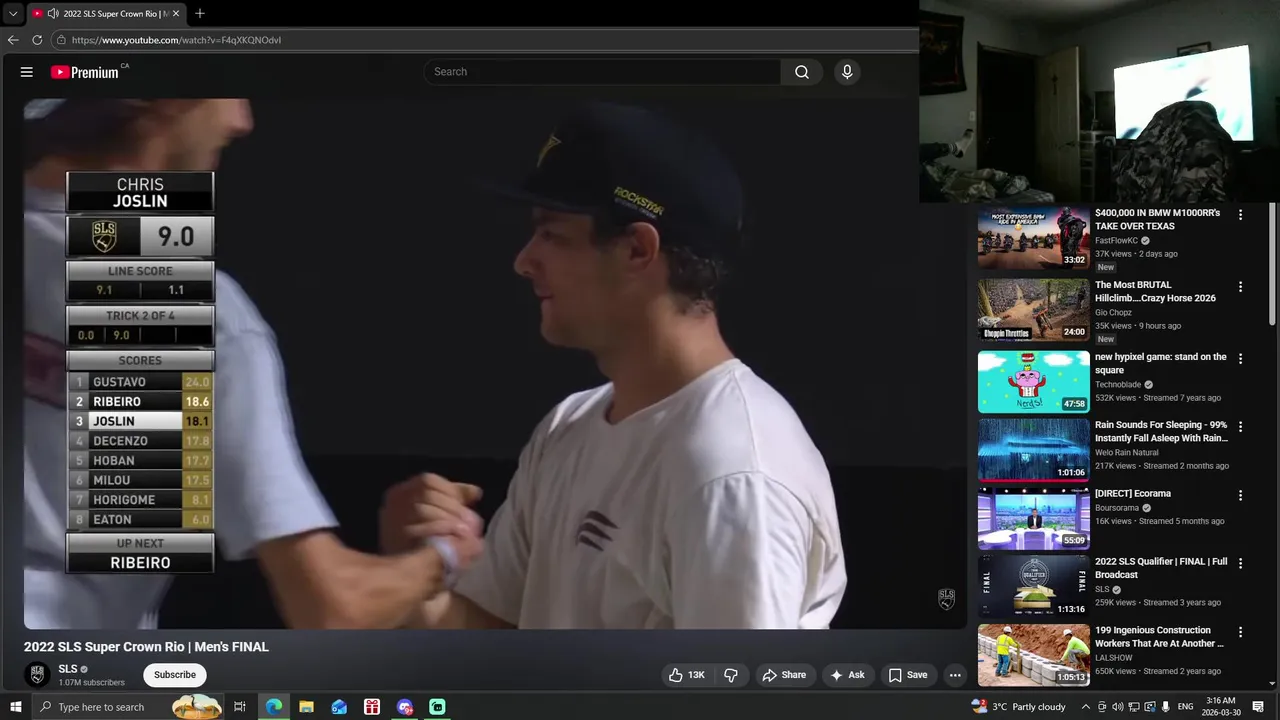This screenshot has width=1280, height=720.
Task: Save the video to a playlist
Action: (908, 675)
